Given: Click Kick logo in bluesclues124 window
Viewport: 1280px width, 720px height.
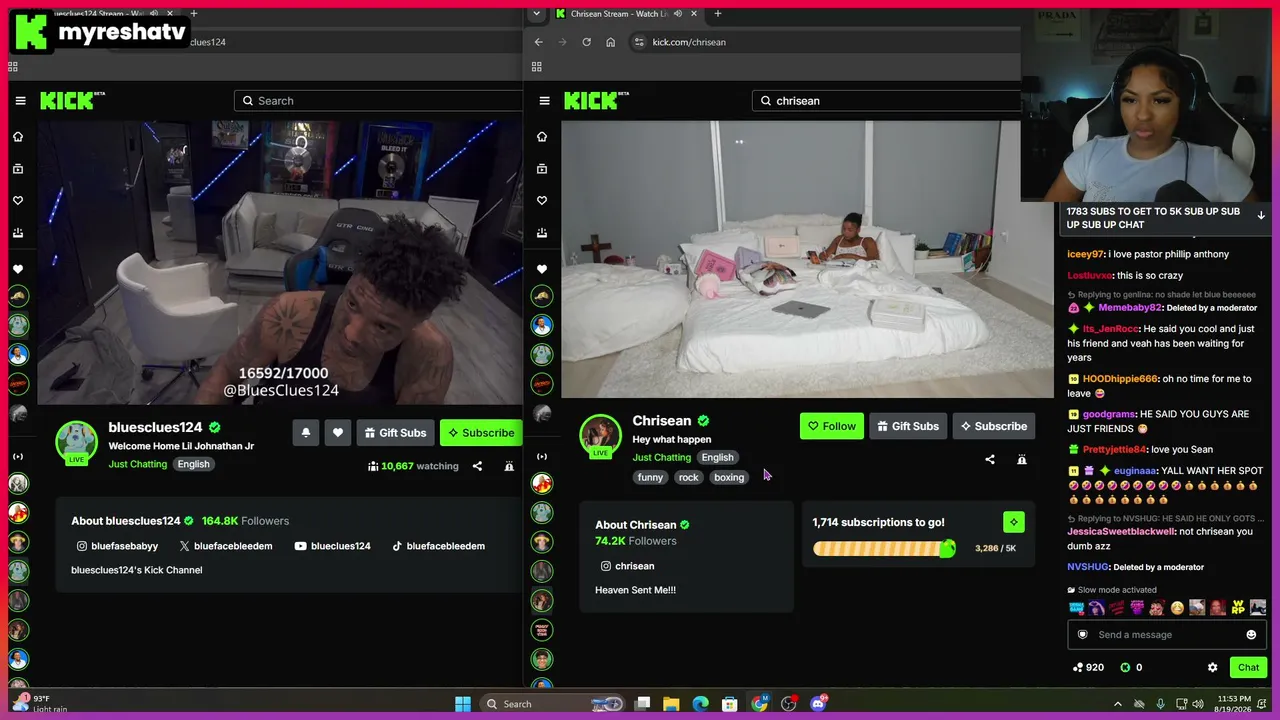Looking at the screenshot, I should pos(71,100).
